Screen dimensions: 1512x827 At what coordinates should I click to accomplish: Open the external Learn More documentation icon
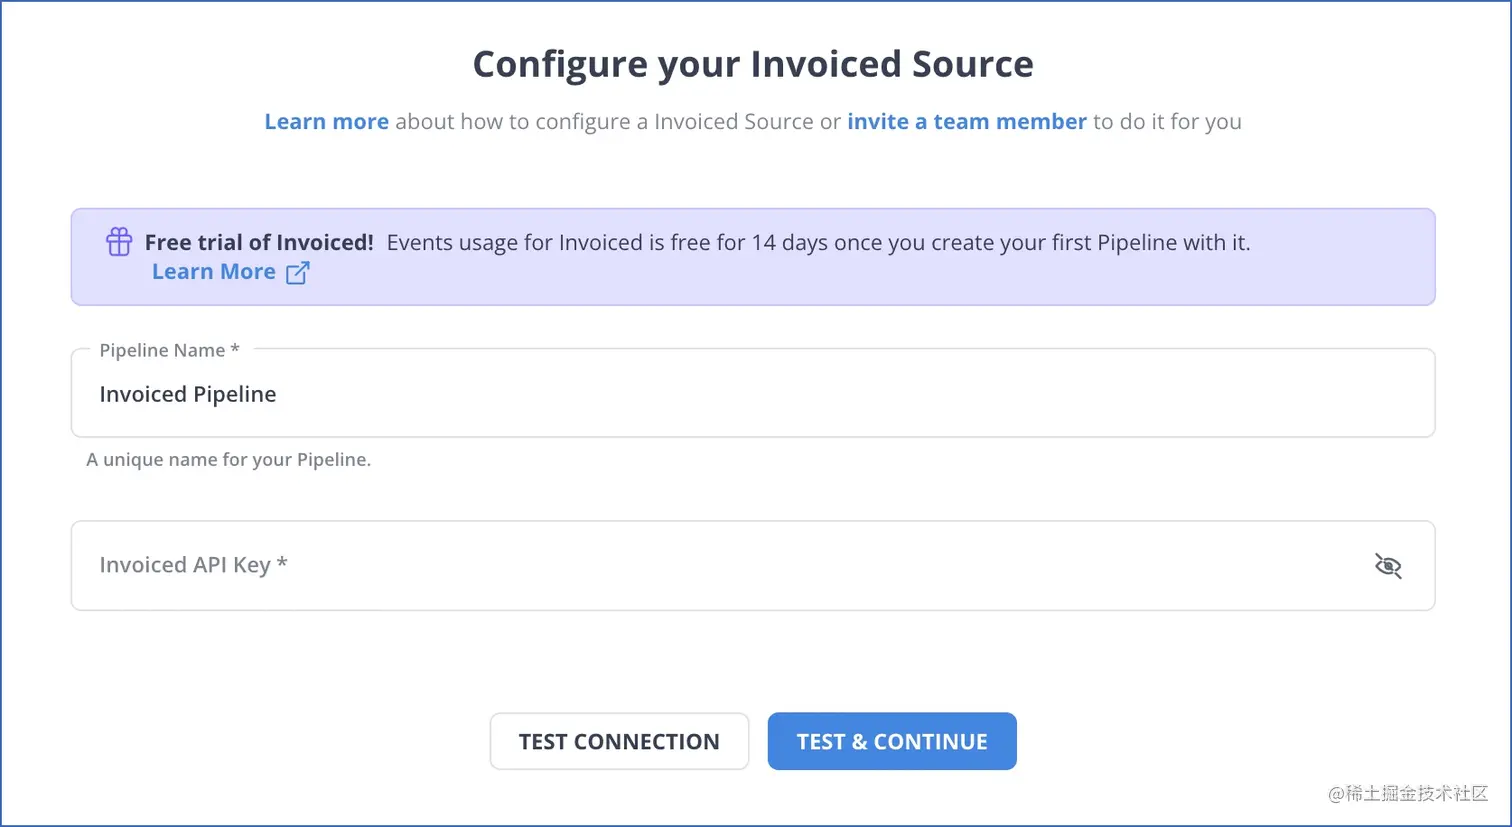click(296, 271)
